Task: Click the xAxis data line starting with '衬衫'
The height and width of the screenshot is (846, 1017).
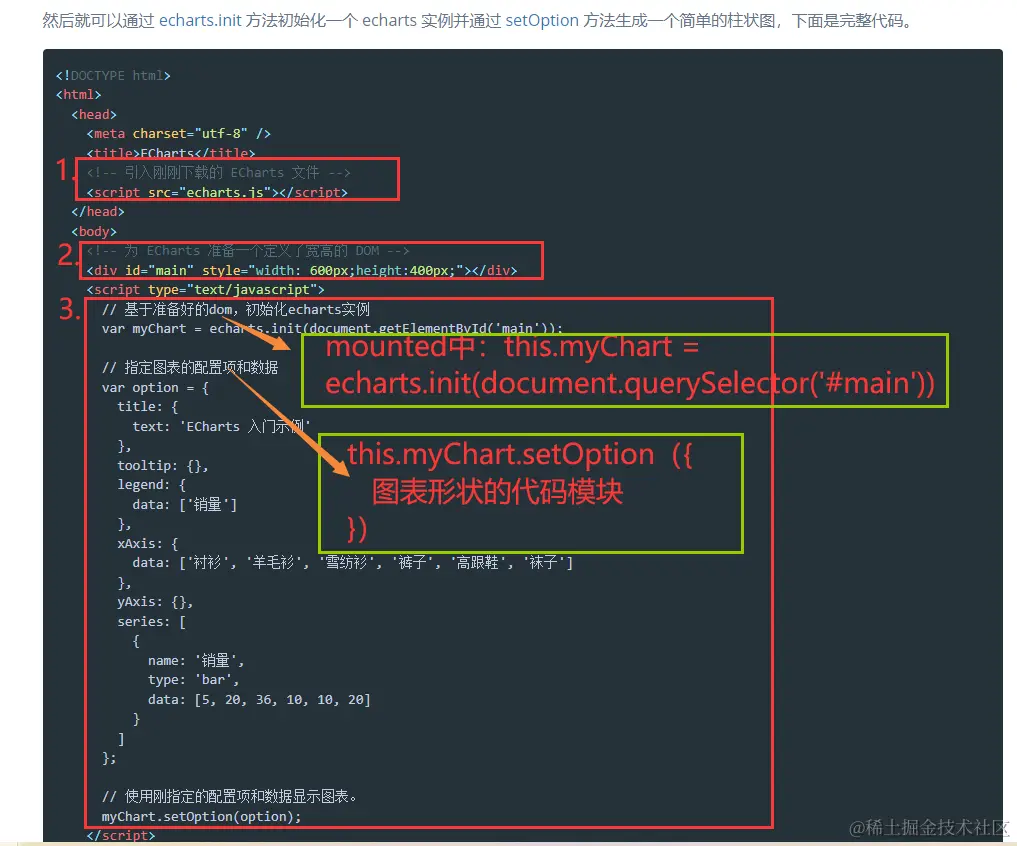Action: [x=353, y=563]
